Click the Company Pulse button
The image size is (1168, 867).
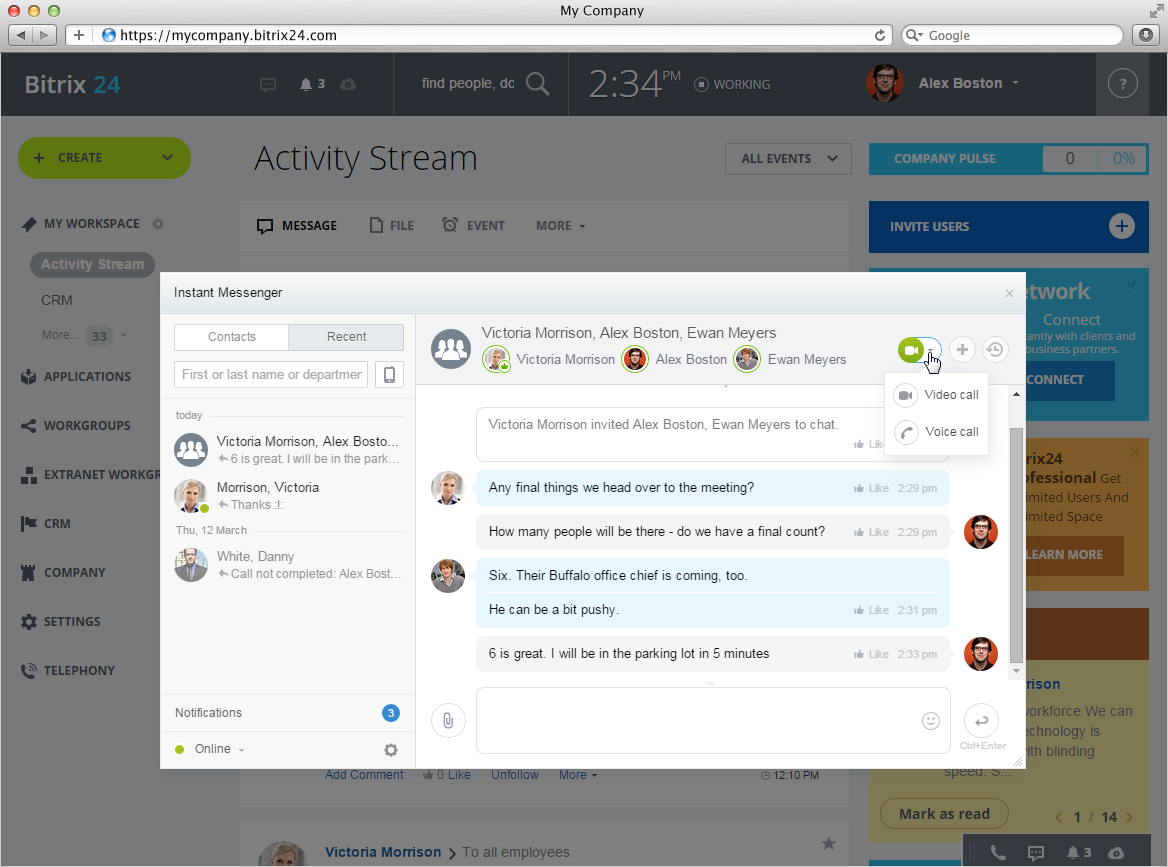[1009, 159]
